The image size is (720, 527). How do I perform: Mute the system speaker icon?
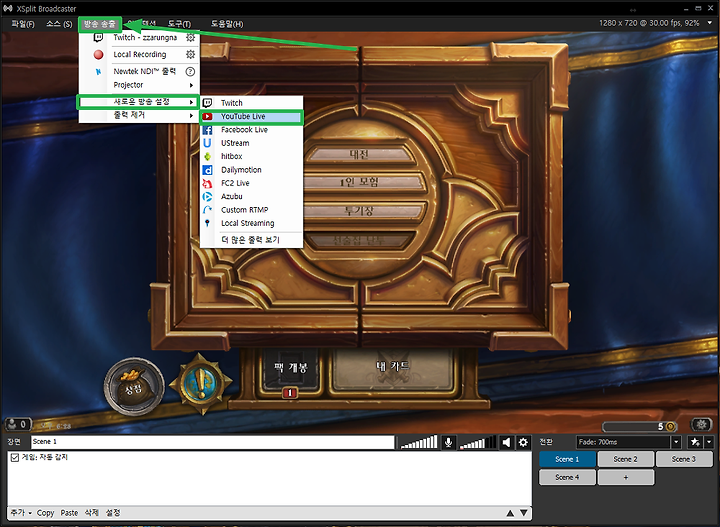tap(506, 443)
